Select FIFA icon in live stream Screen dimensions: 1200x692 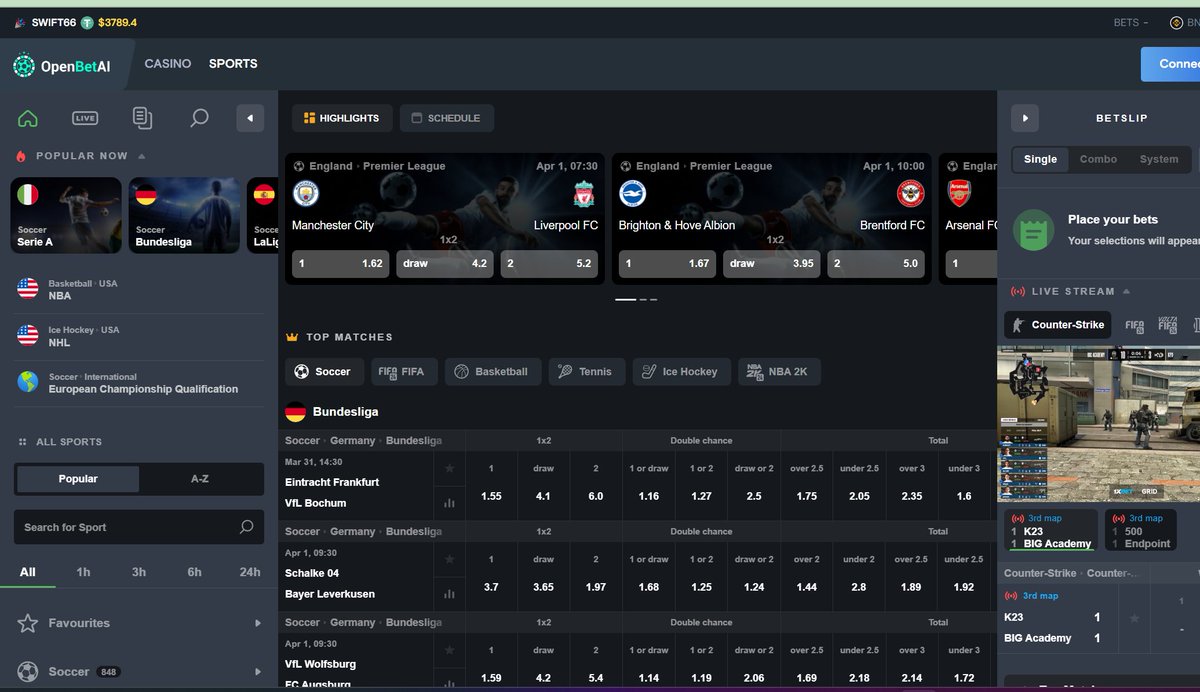click(x=1134, y=325)
